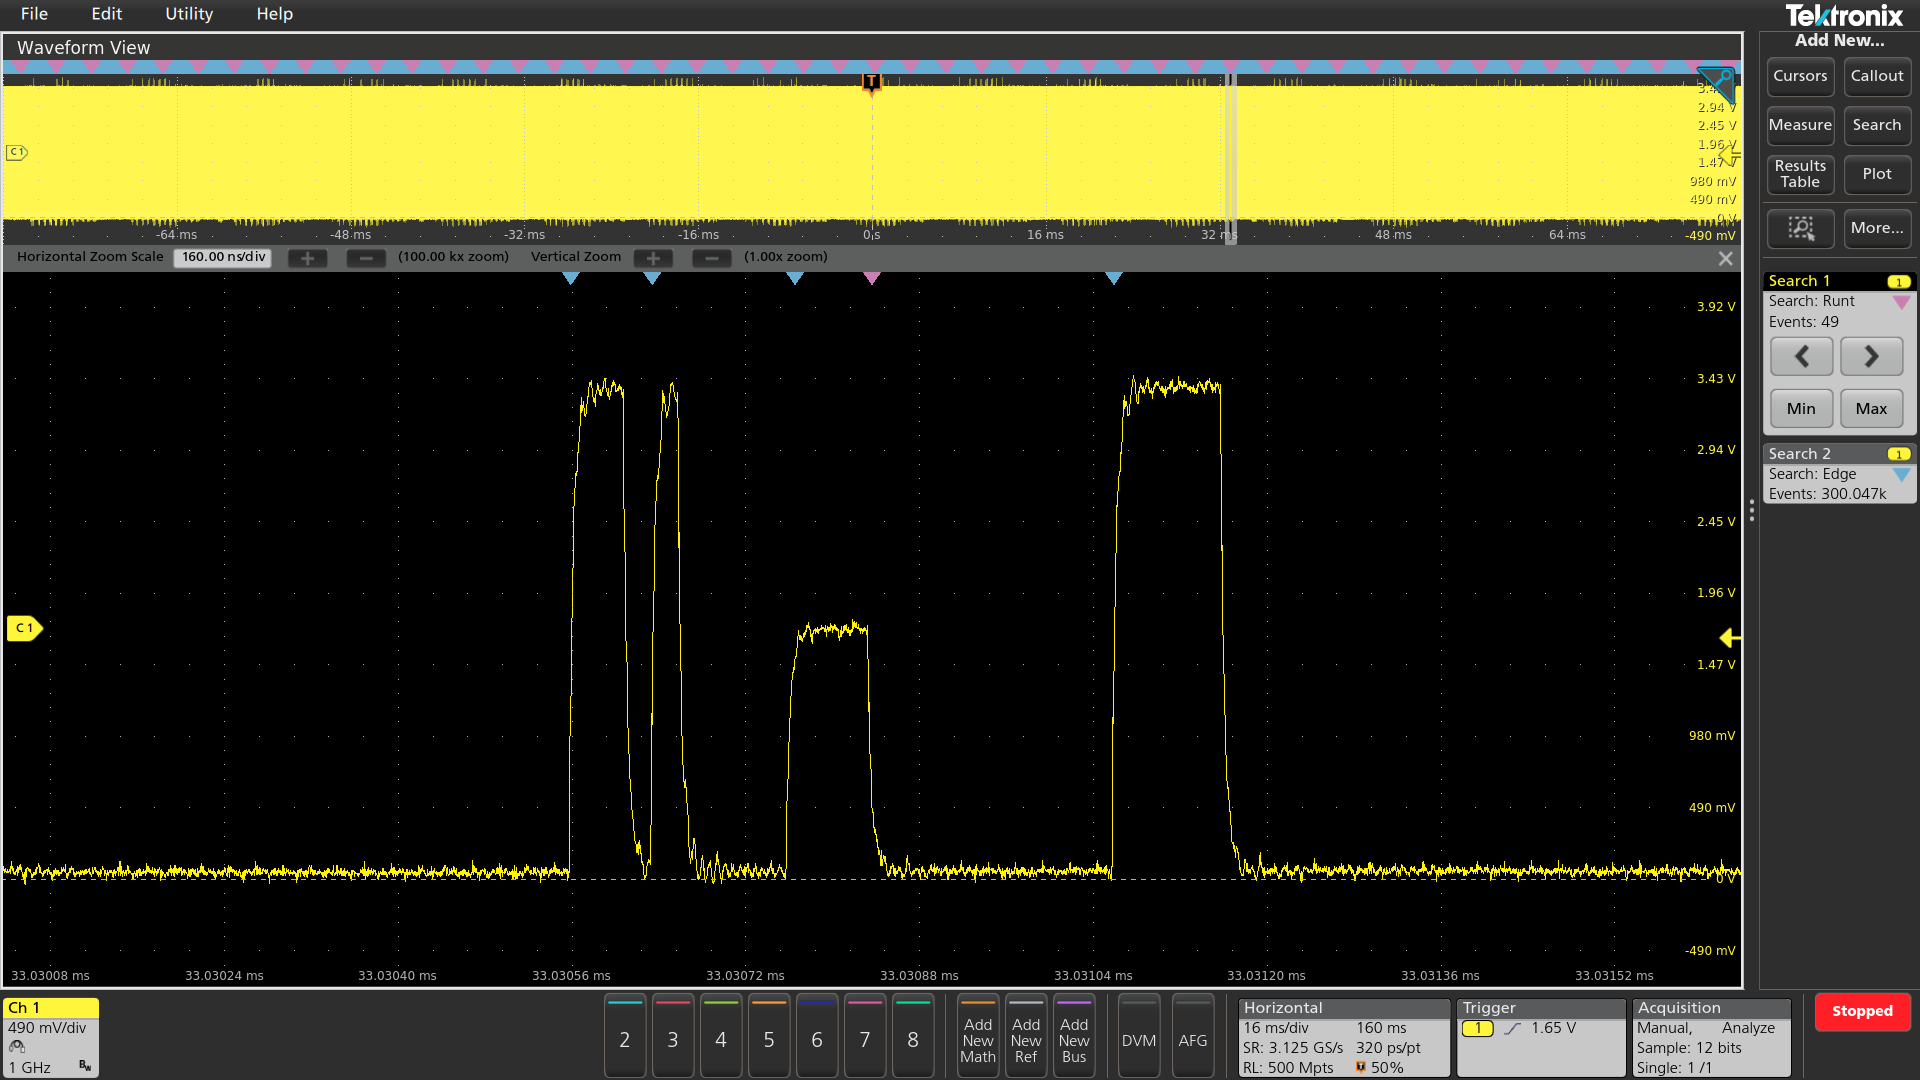Open the Results Table
The width and height of the screenshot is (1920, 1080).
(x=1800, y=174)
